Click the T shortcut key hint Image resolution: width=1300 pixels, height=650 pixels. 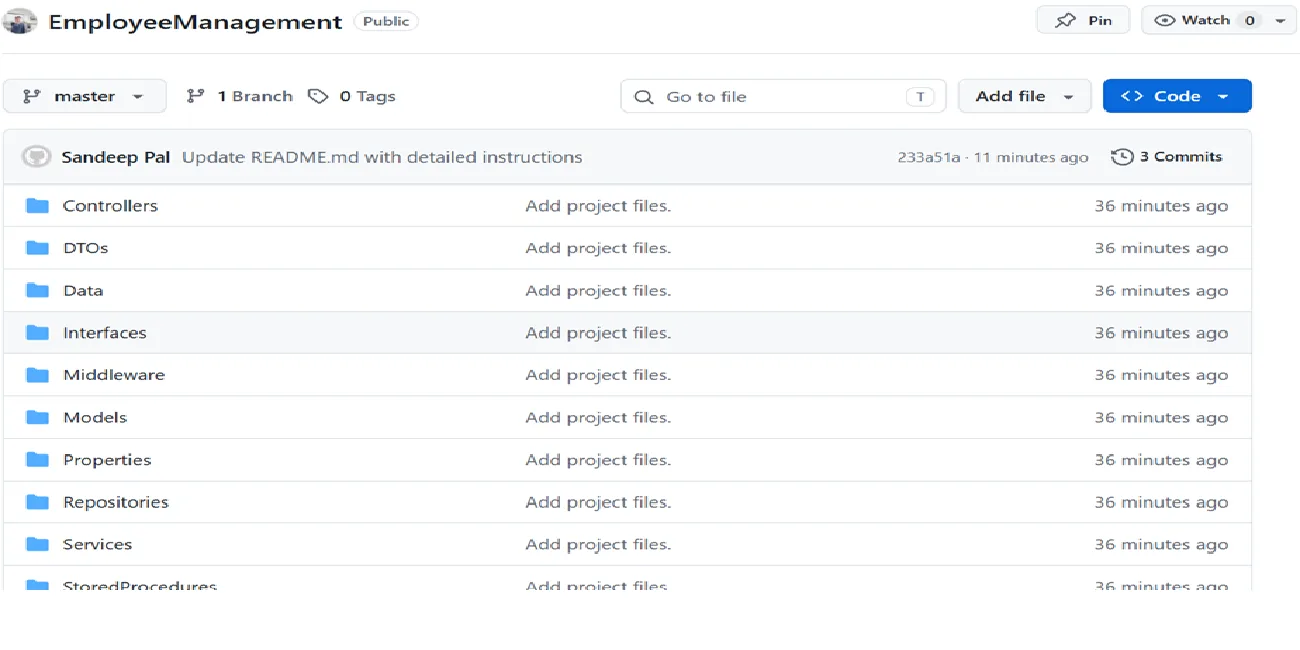point(920,97)
